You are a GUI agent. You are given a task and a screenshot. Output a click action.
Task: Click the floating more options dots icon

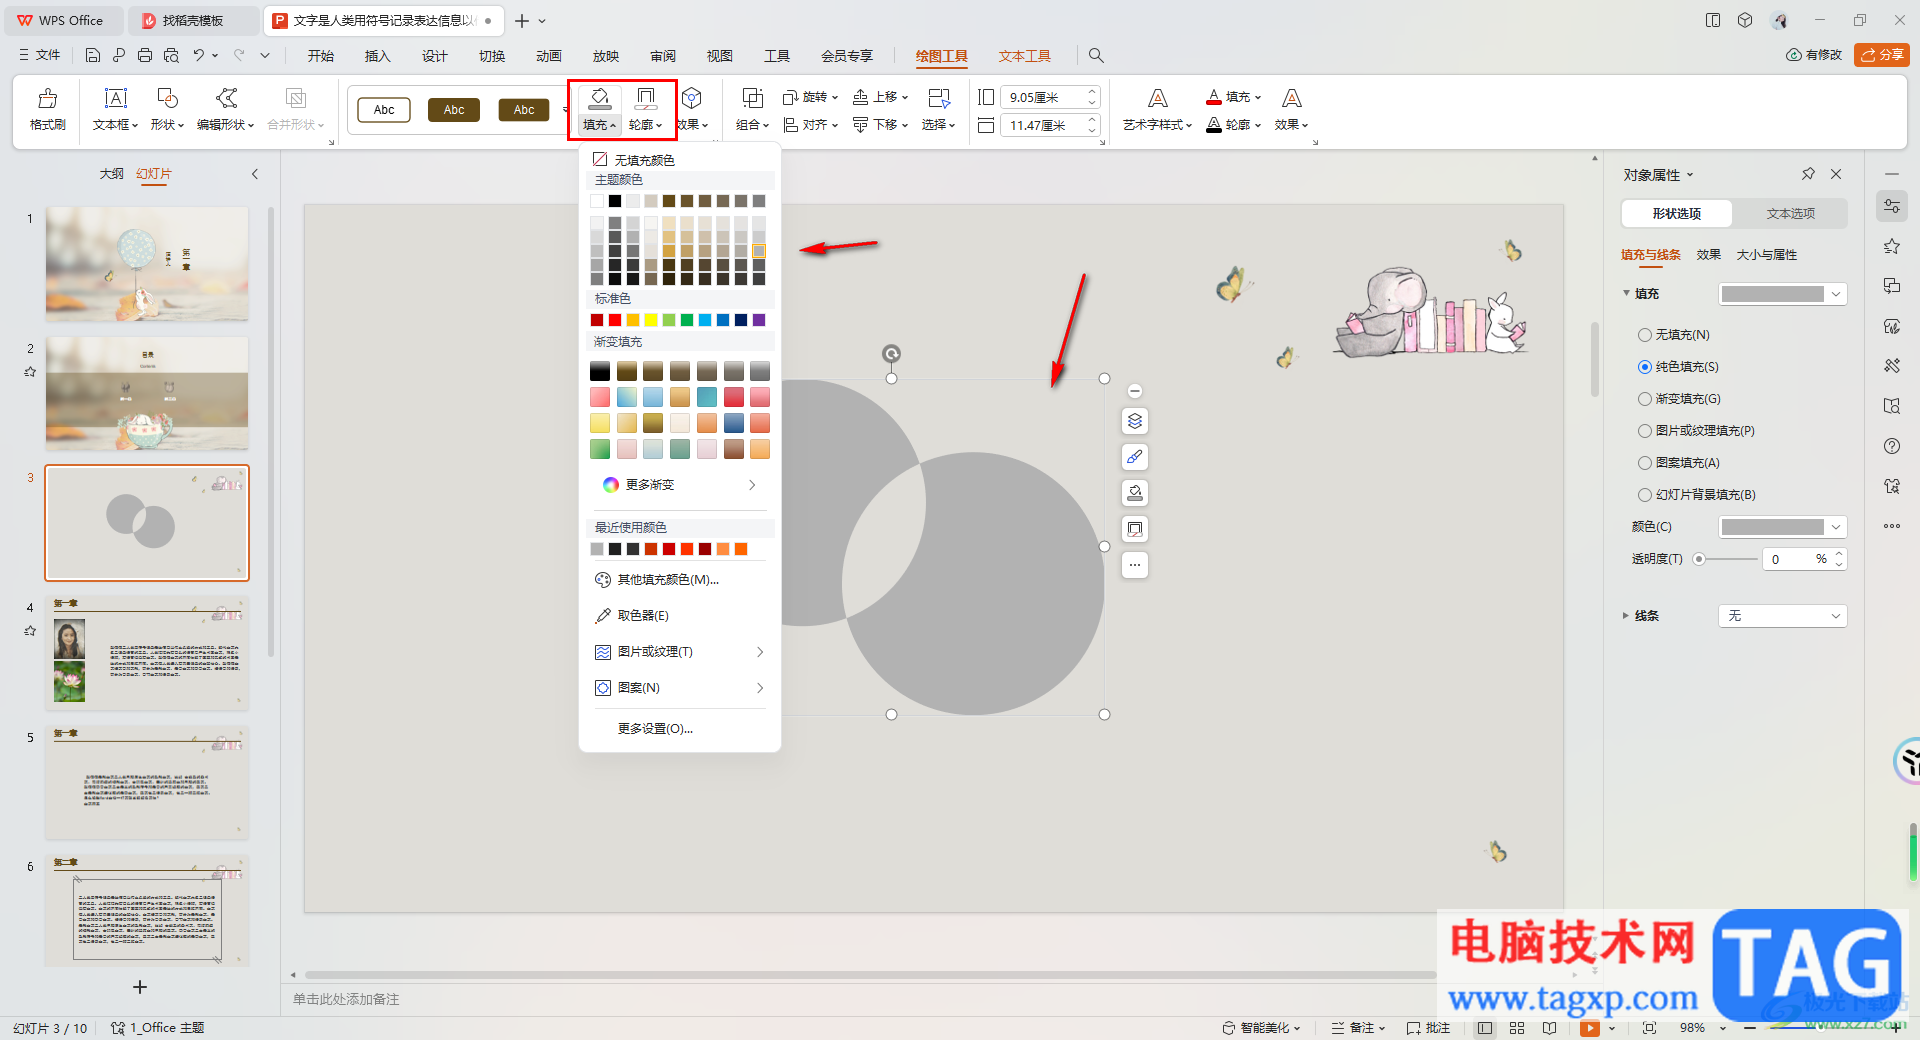click(x=1135, y=565)
